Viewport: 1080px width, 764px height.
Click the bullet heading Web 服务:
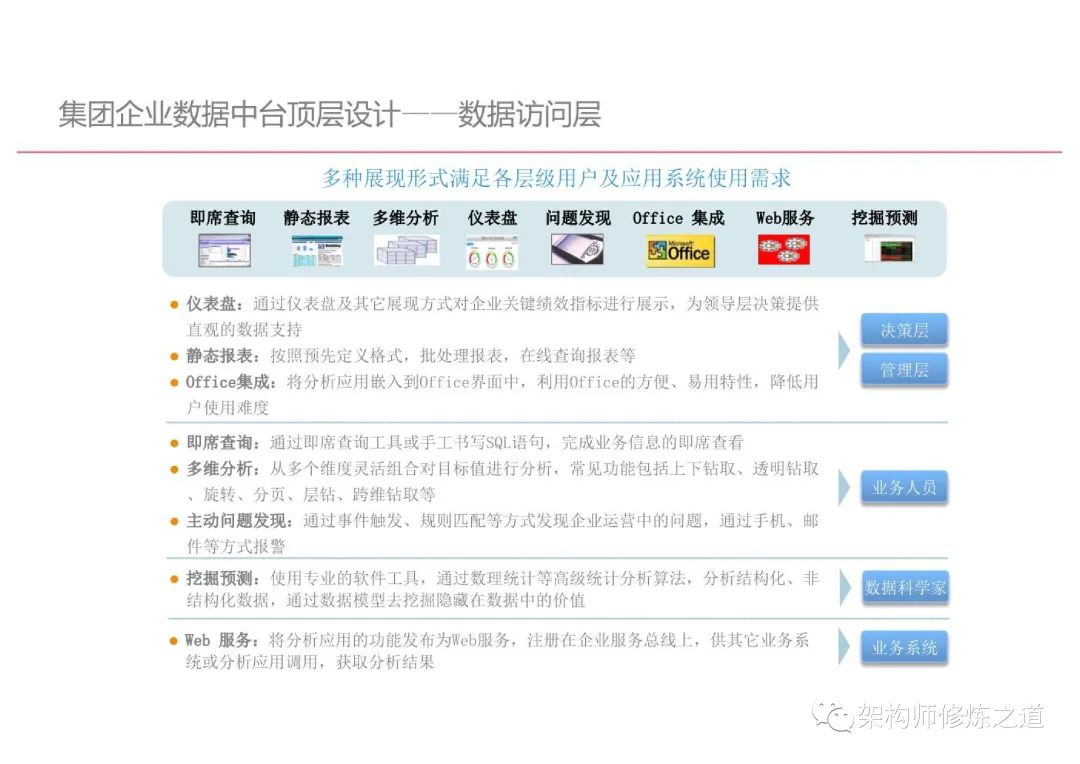222,640
